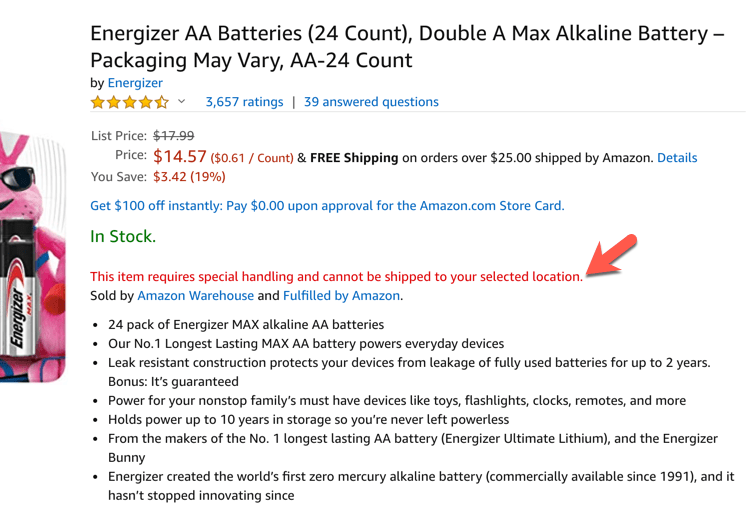750x524 pixels.
Task: Expand the ratings breakdown chevron
Action: 182,102
